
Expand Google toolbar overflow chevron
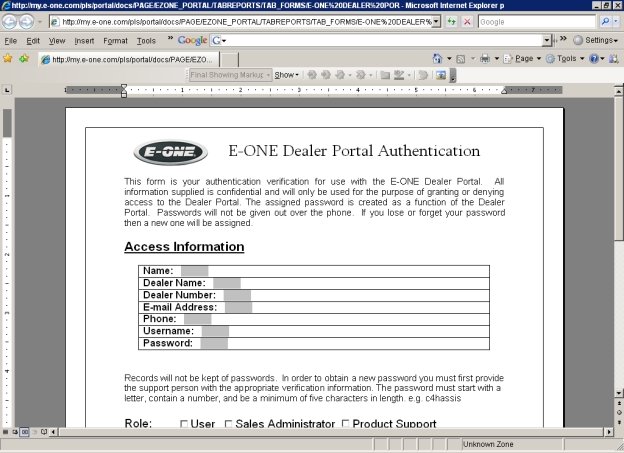(563, 39)
